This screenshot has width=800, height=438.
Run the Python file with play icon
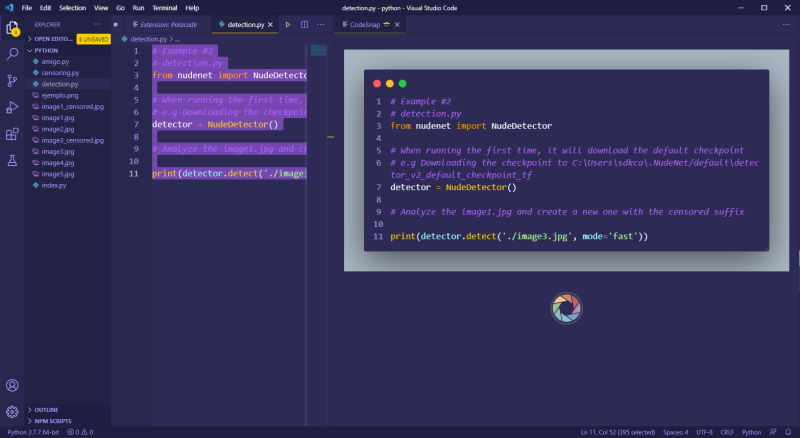click(x=288, y=25)
